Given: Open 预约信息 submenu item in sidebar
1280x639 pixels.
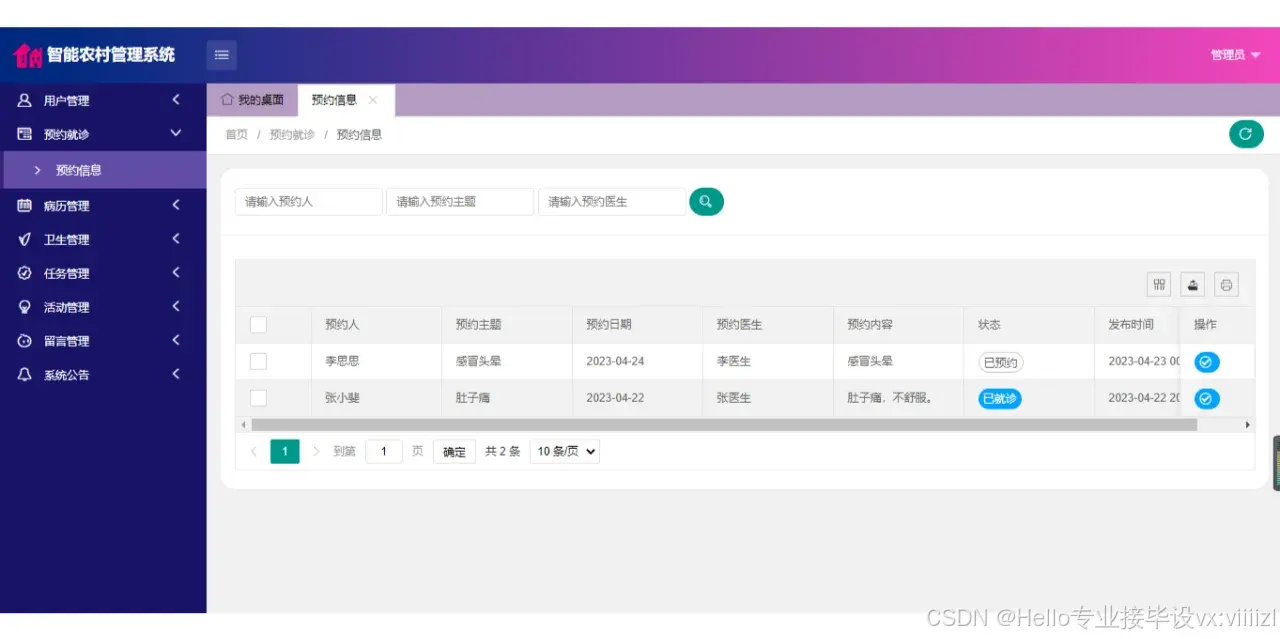Looking at the screenshot, I should coord(103,170).
